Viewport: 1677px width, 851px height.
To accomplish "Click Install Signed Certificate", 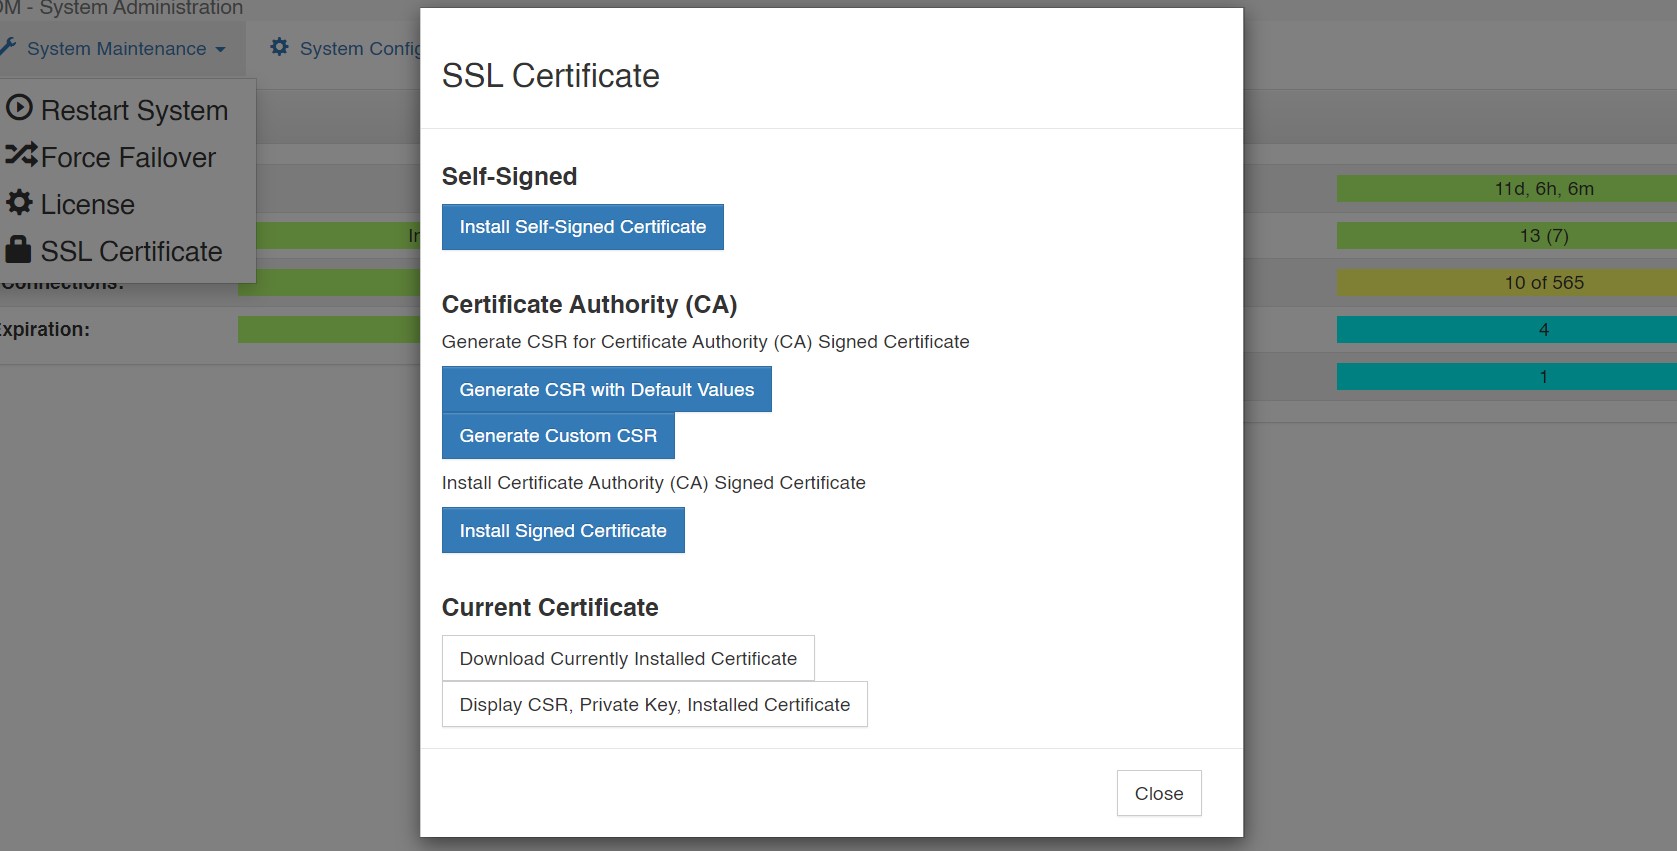I will [x=563, y=530].
